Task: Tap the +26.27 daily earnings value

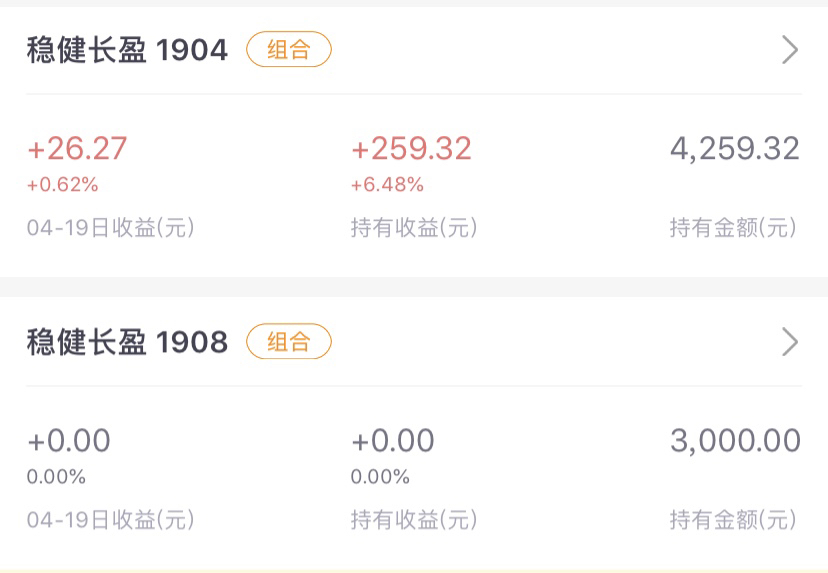Action: tap(77, 148)
